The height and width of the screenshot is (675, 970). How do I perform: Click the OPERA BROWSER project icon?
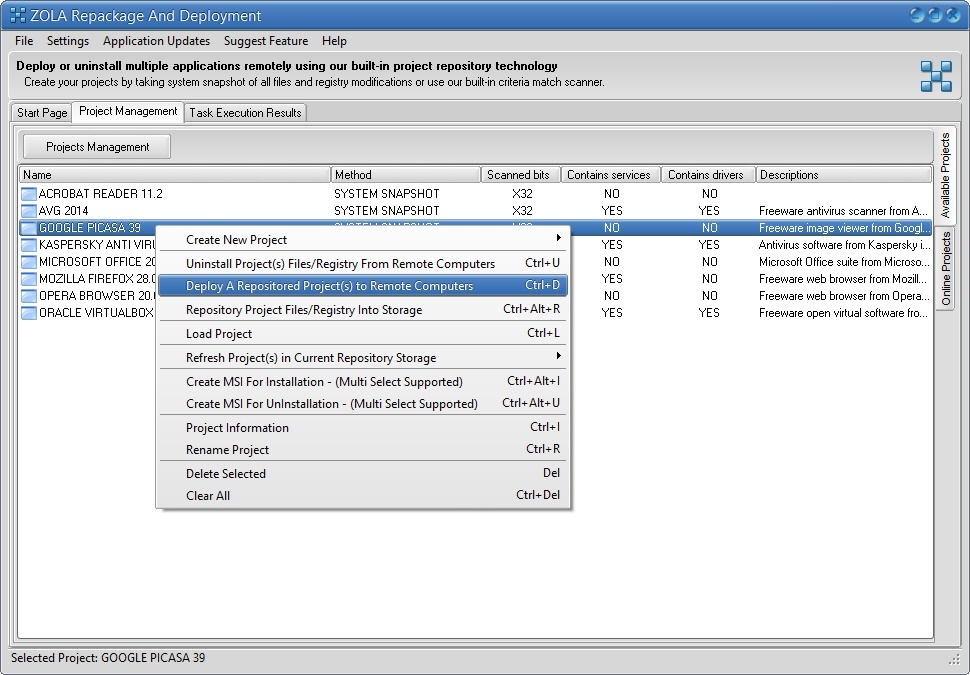(29, 296)
